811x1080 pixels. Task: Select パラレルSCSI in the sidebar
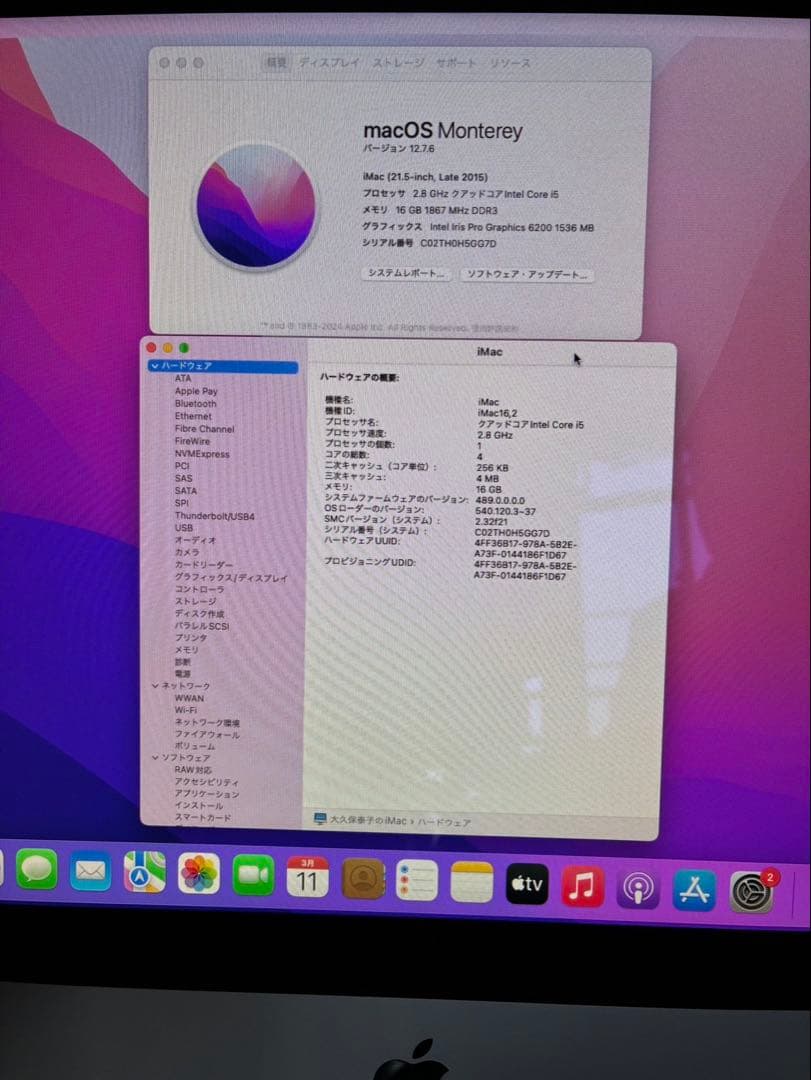[202, 626]
